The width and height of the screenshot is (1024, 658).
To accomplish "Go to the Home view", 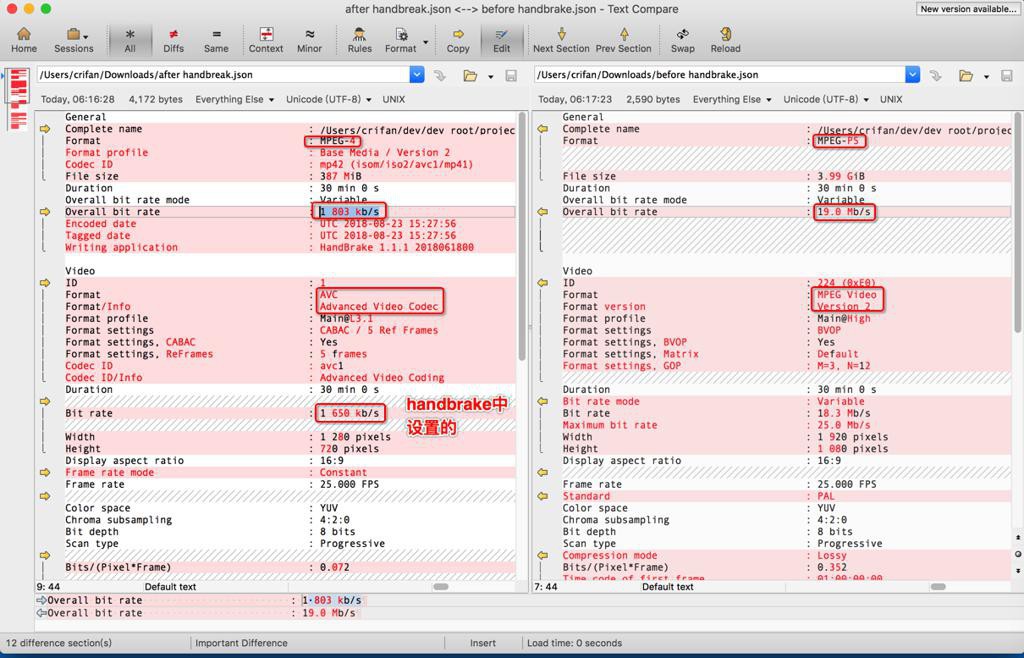I will pos(24,40).
